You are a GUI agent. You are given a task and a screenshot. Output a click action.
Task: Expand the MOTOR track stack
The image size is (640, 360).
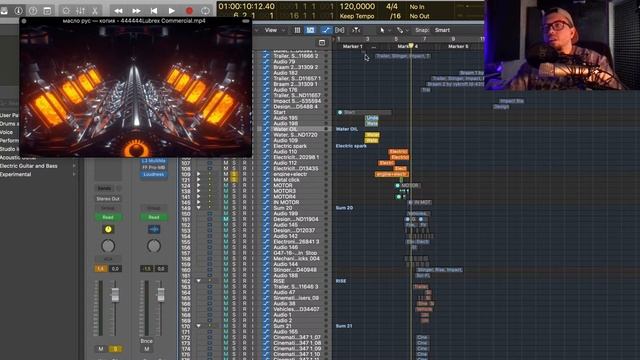pyautogui.click(x=198, y=186)
